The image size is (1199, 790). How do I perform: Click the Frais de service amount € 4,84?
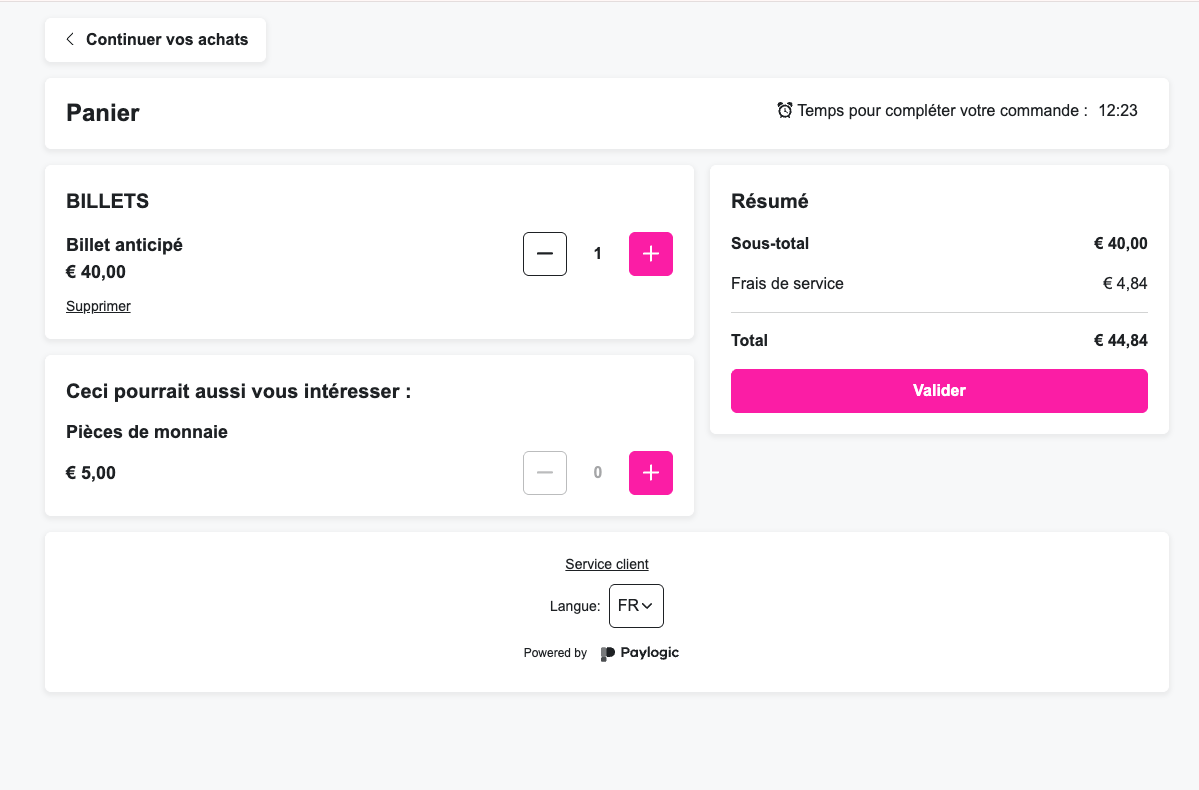coord(1125,284)
